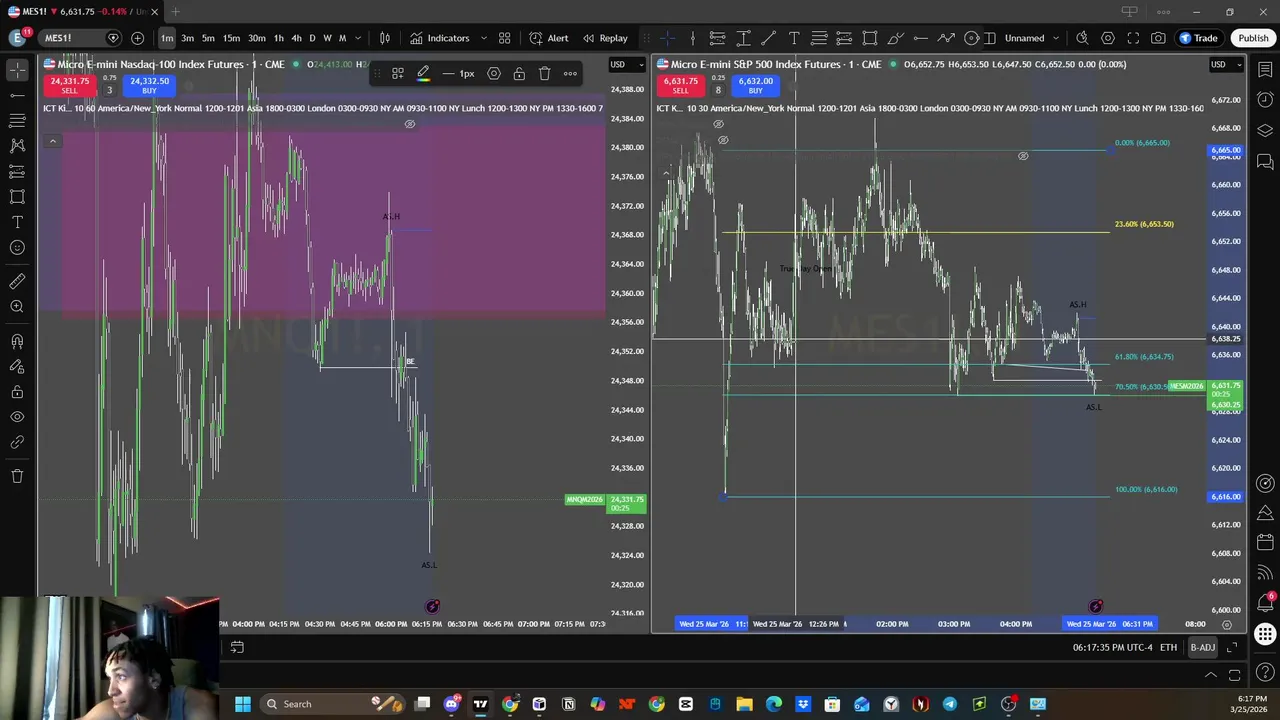Open the Windows Start menu
This screenshot has height=720, width=1280.
[x=242, y=704]
